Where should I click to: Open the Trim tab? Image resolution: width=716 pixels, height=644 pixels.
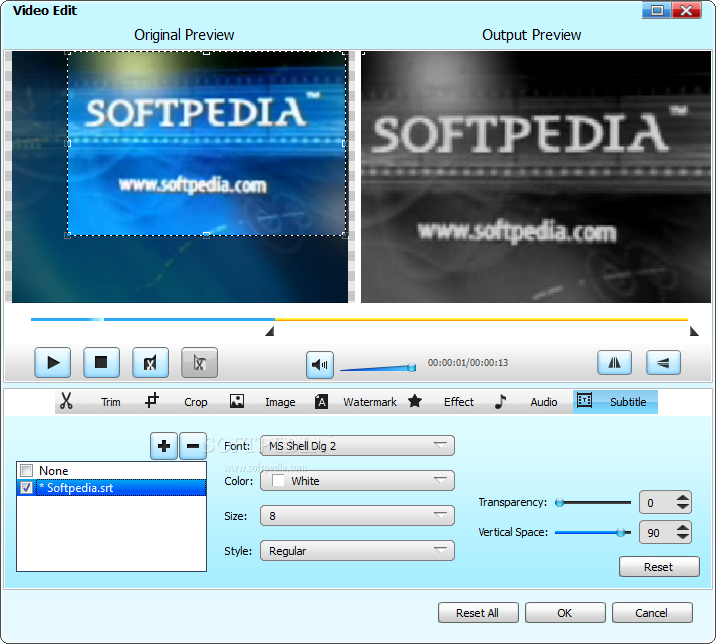point(111,402)
